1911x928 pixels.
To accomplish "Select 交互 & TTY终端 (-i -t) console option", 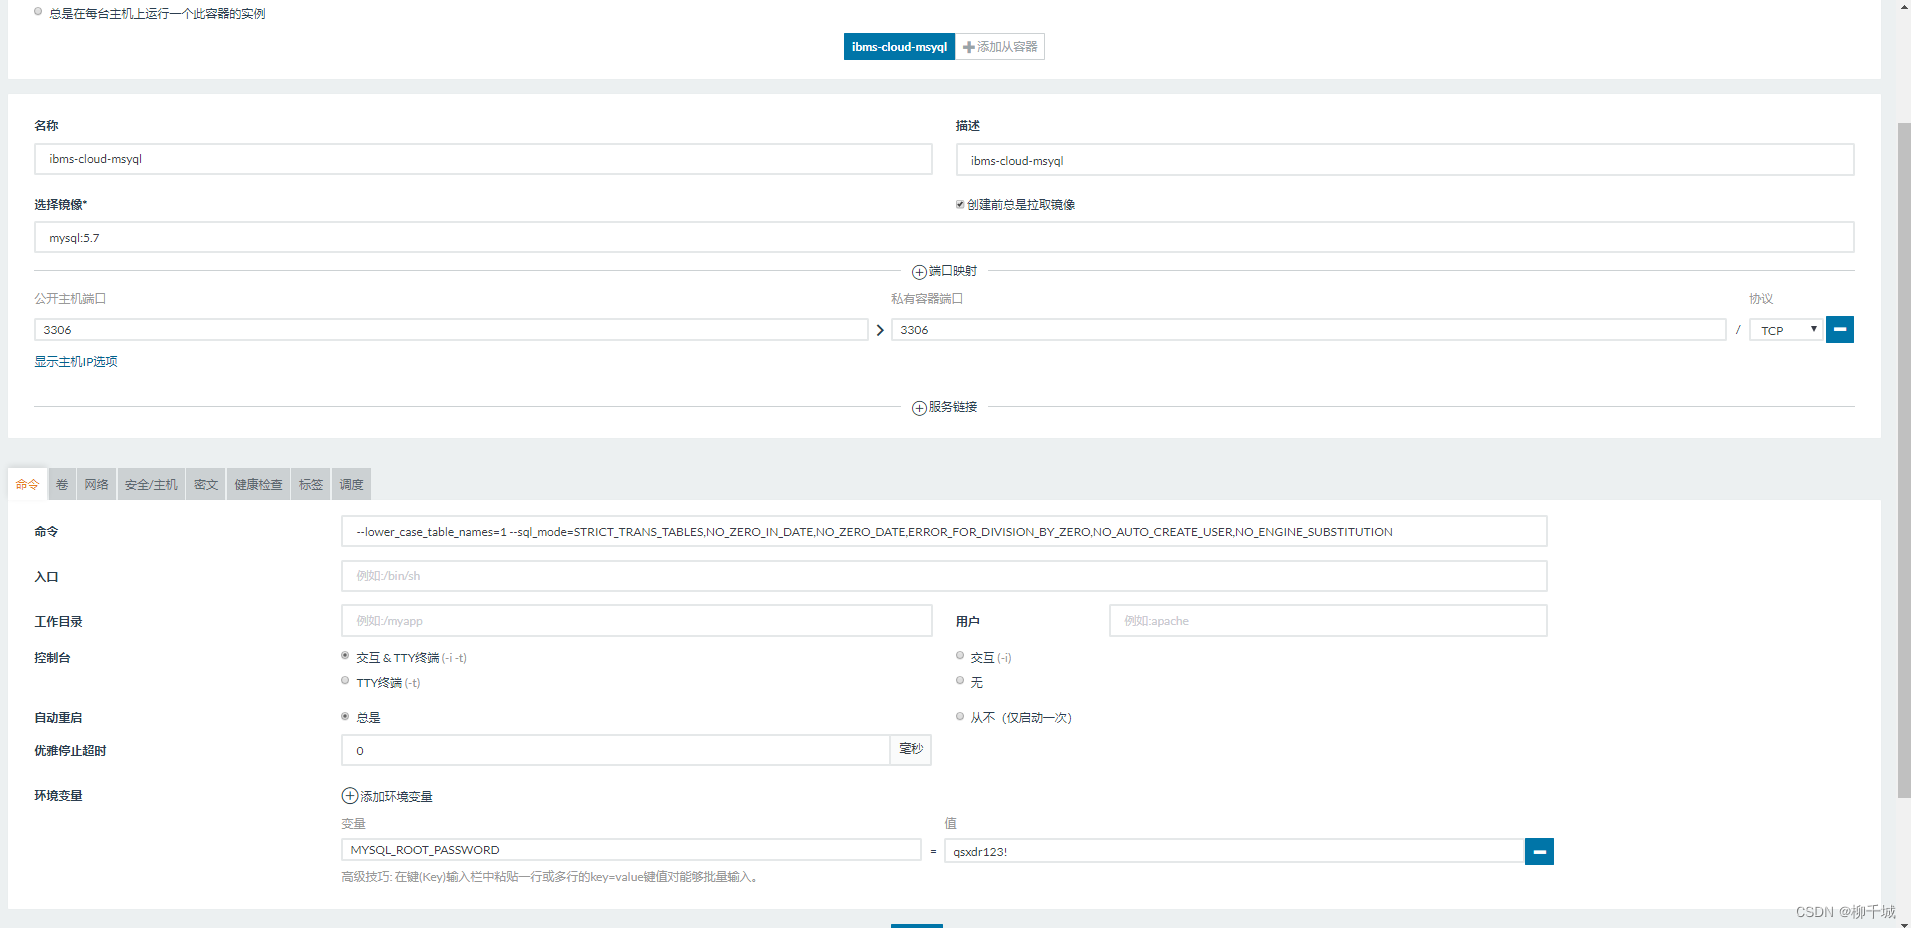I will [x=345, y=656].
